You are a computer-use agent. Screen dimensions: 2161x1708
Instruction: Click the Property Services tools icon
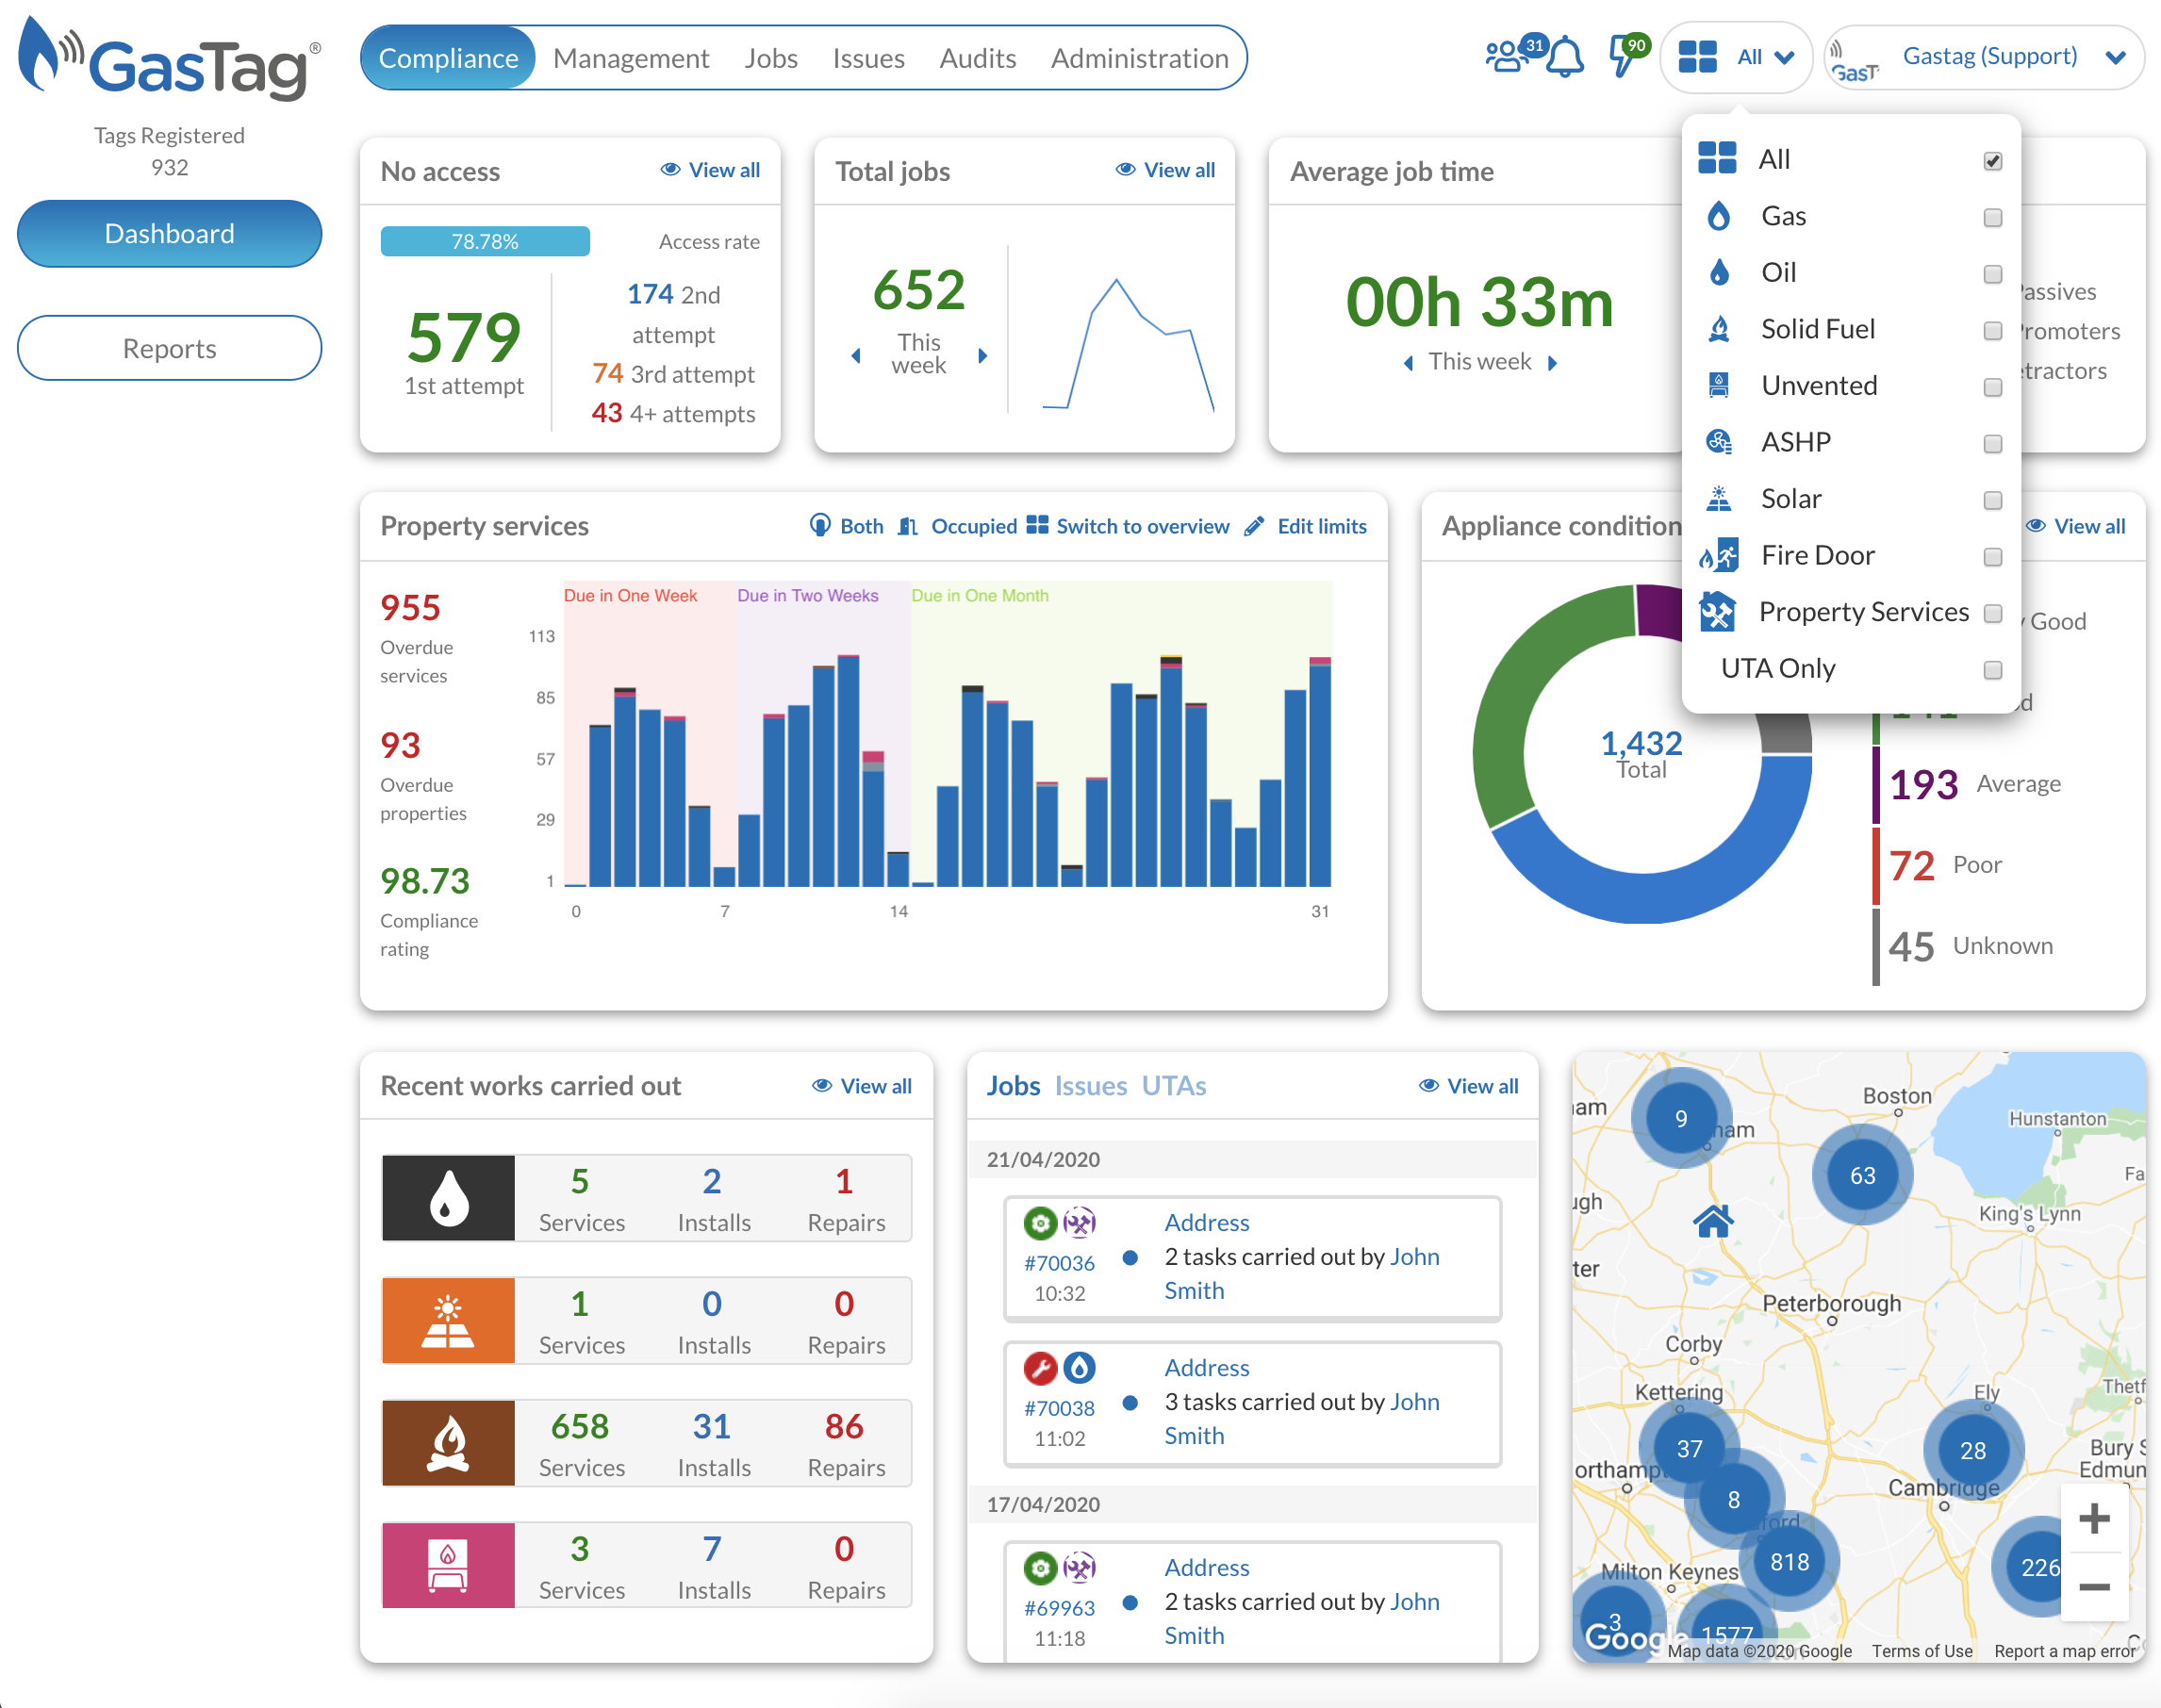(1717, 611)
